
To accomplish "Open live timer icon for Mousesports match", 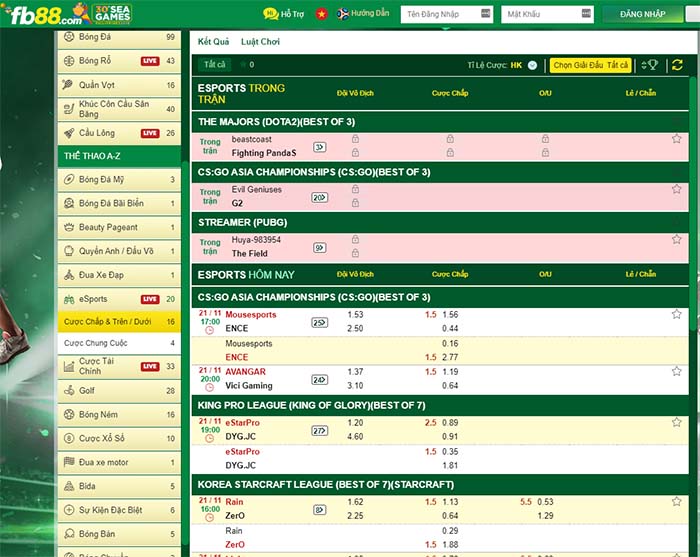I will click(209, 331).
